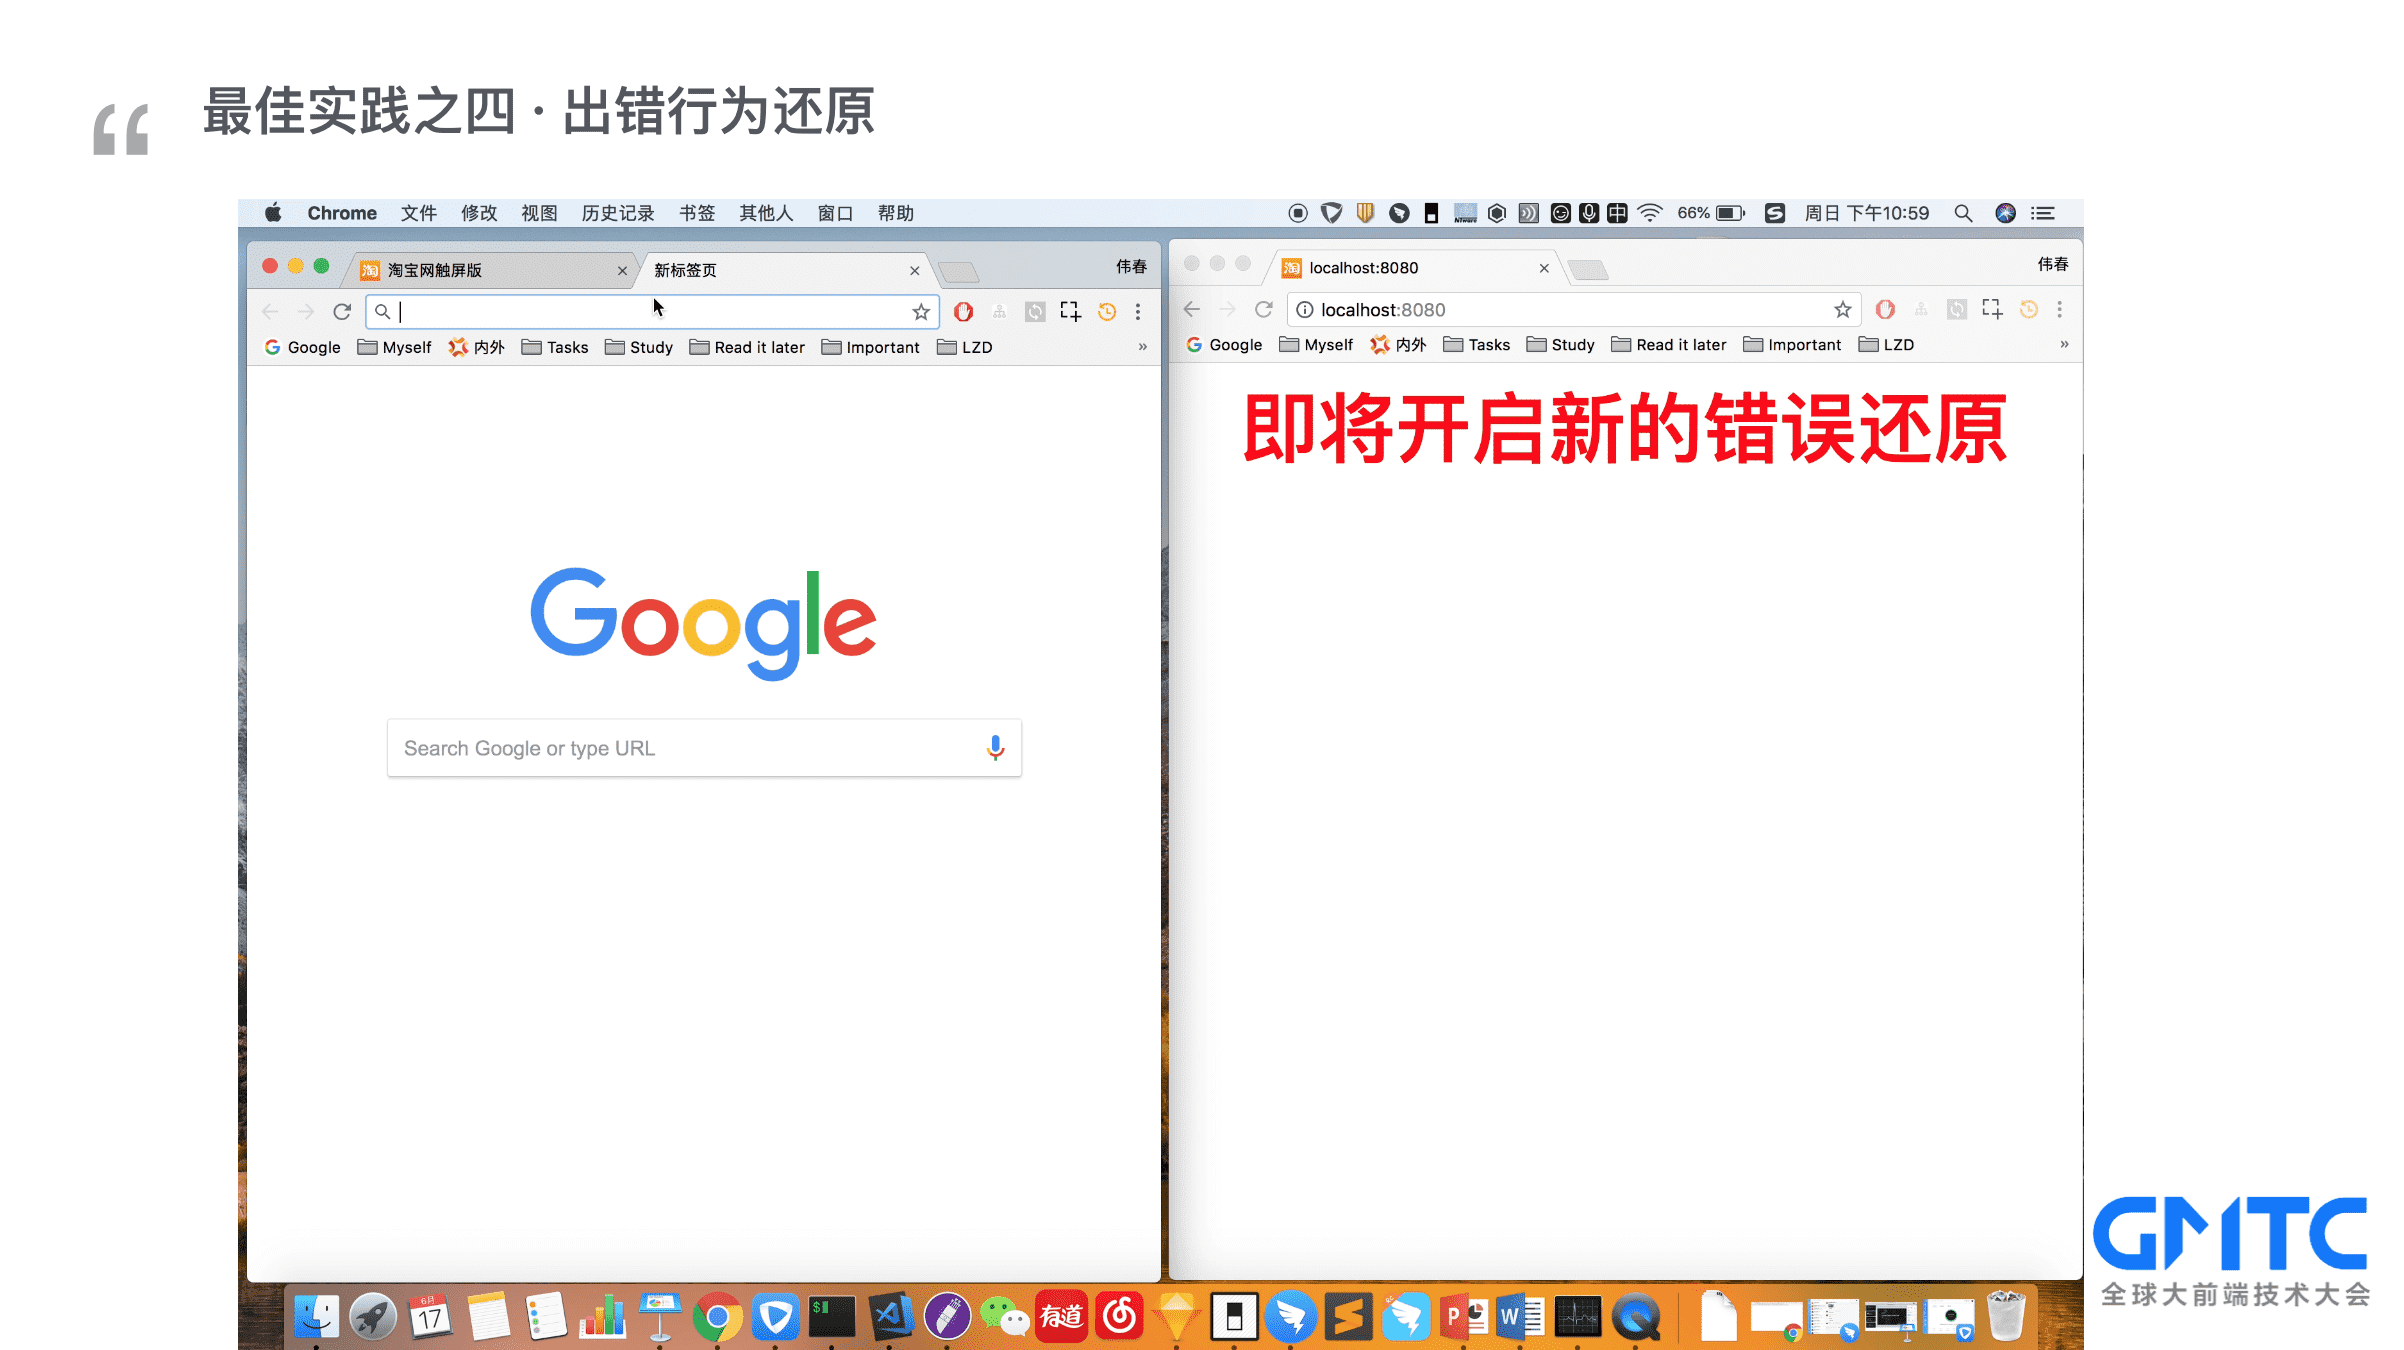Reload the localhost:8080 page in the right window
This screenshot has width=2404, height=1350.
coord(1264,310)
